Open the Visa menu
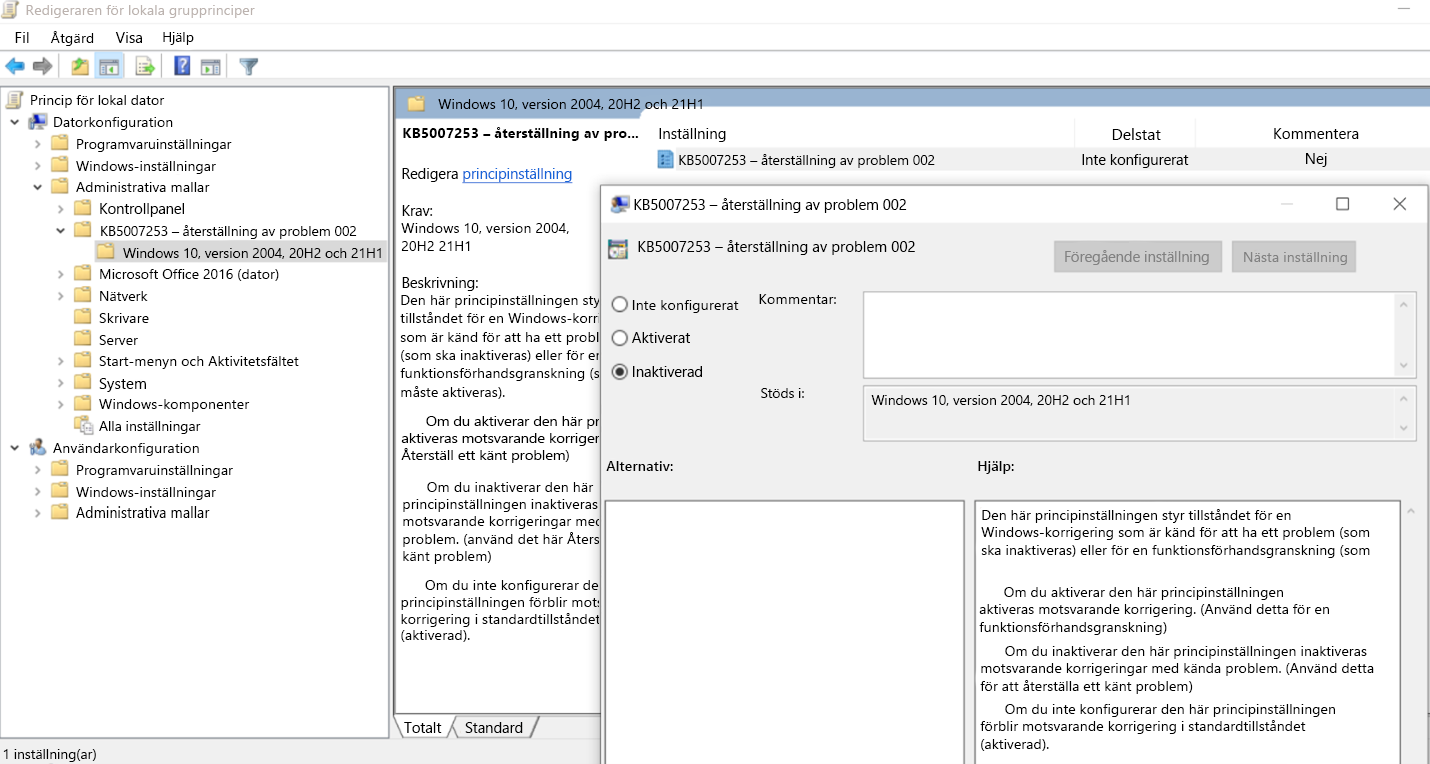The width and height of the screenshot is (1430, 764). click(129, 37)
